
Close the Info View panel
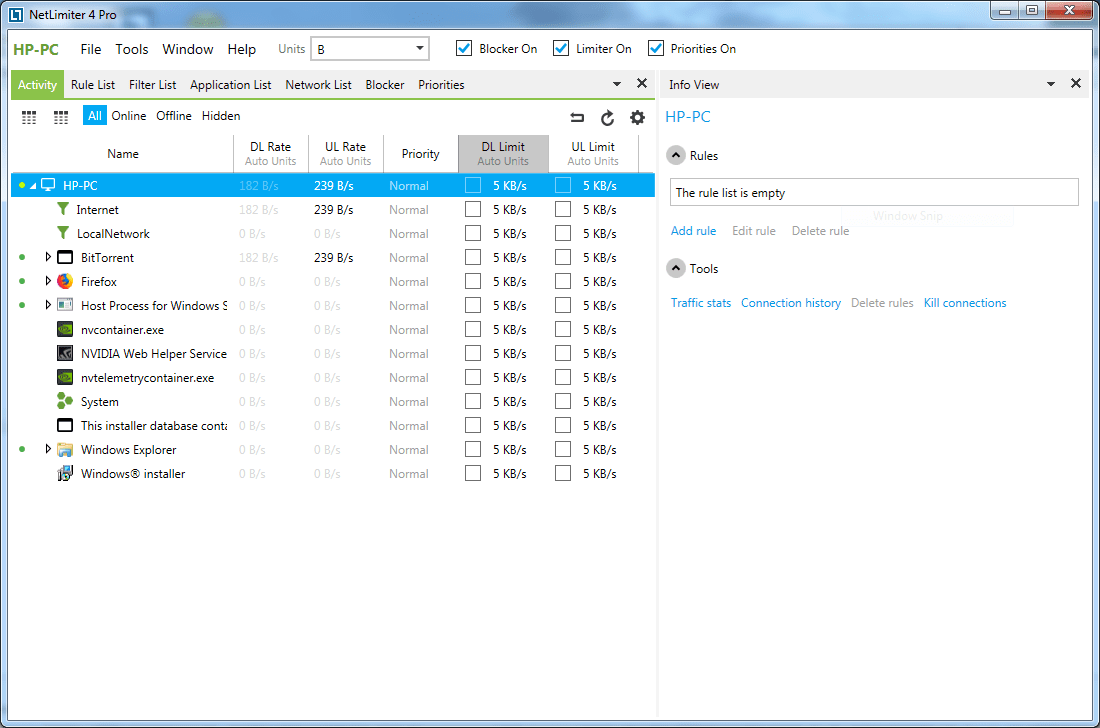tap(1075, 83)
